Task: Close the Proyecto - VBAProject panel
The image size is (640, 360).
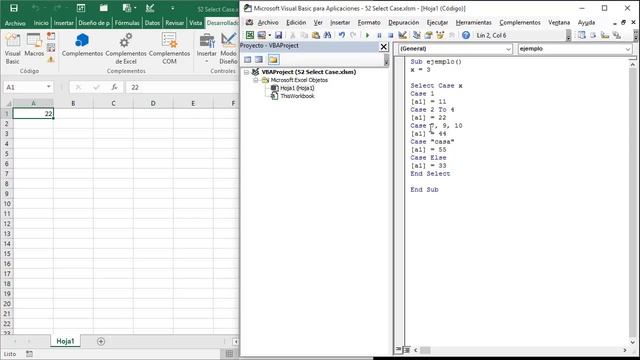Action: [x=384, y=47]
